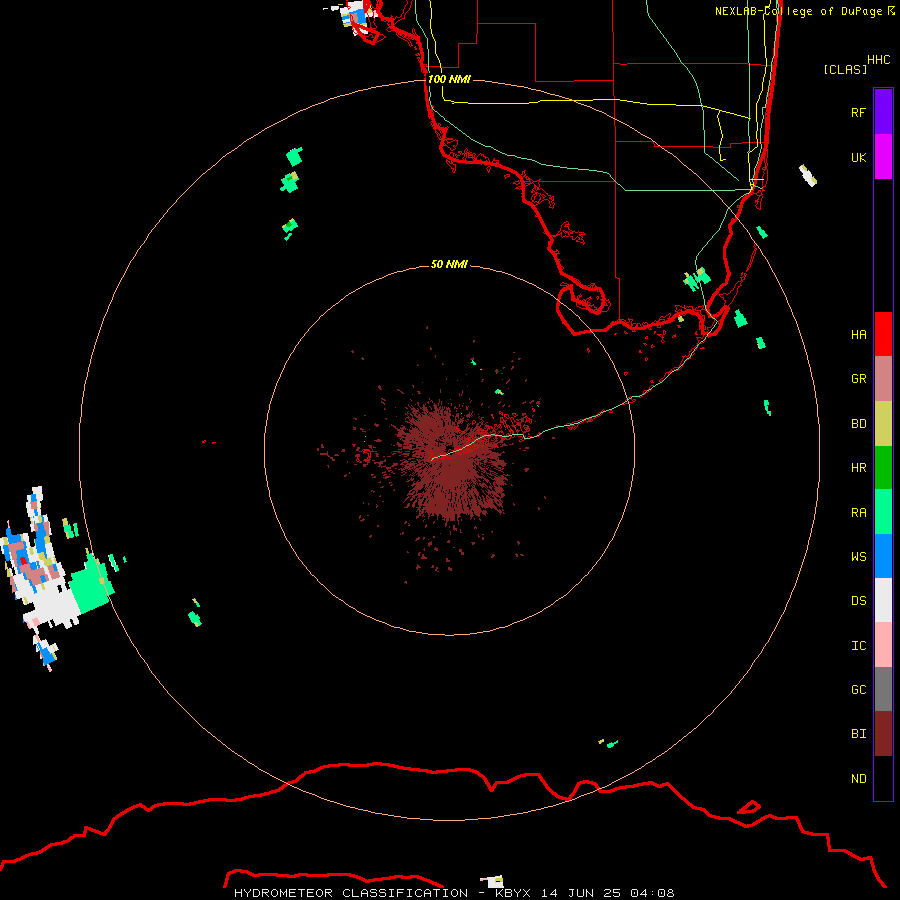Viewport: 900px width, 900px height.
Task: Click the WS legend label
Action: coord(858,557)
